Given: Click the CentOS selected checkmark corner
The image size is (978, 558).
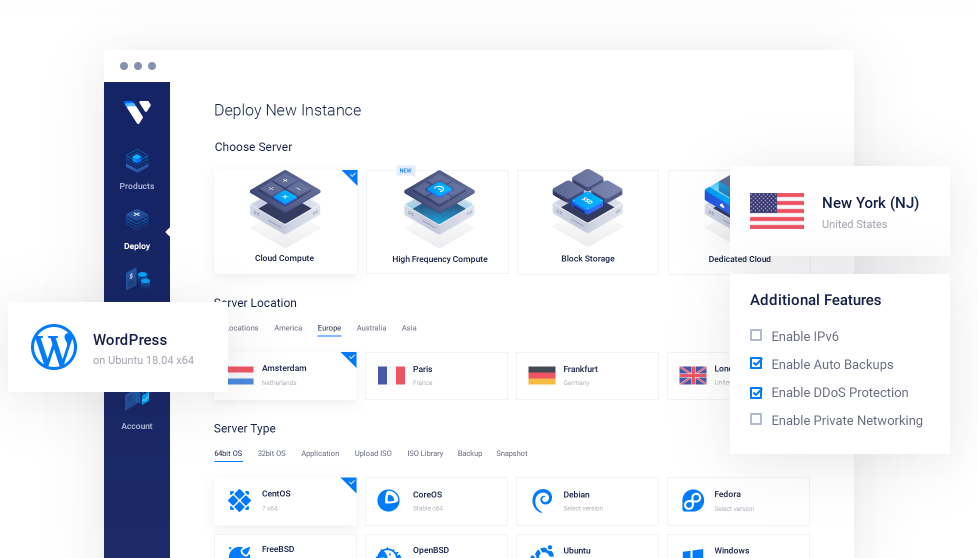Looking at the screenshot, I should (351, 484).
